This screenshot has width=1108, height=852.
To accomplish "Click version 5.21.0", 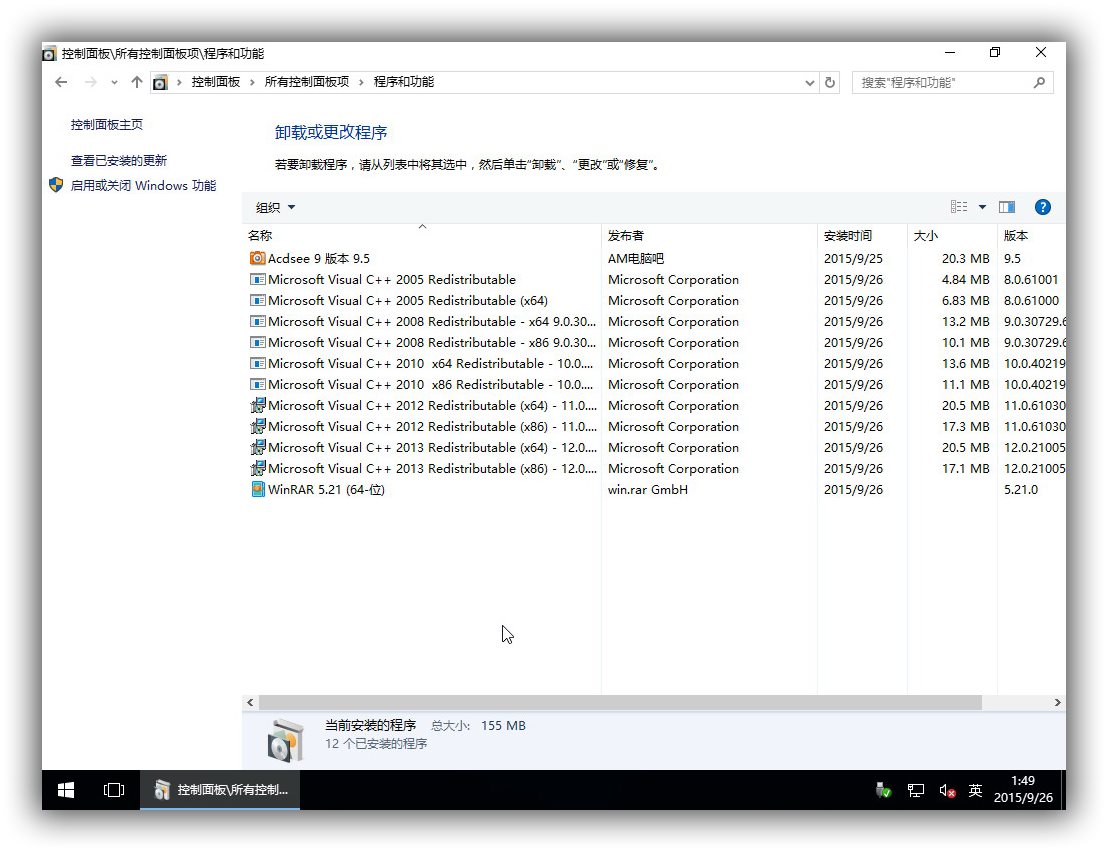I will coord(1020,490).
